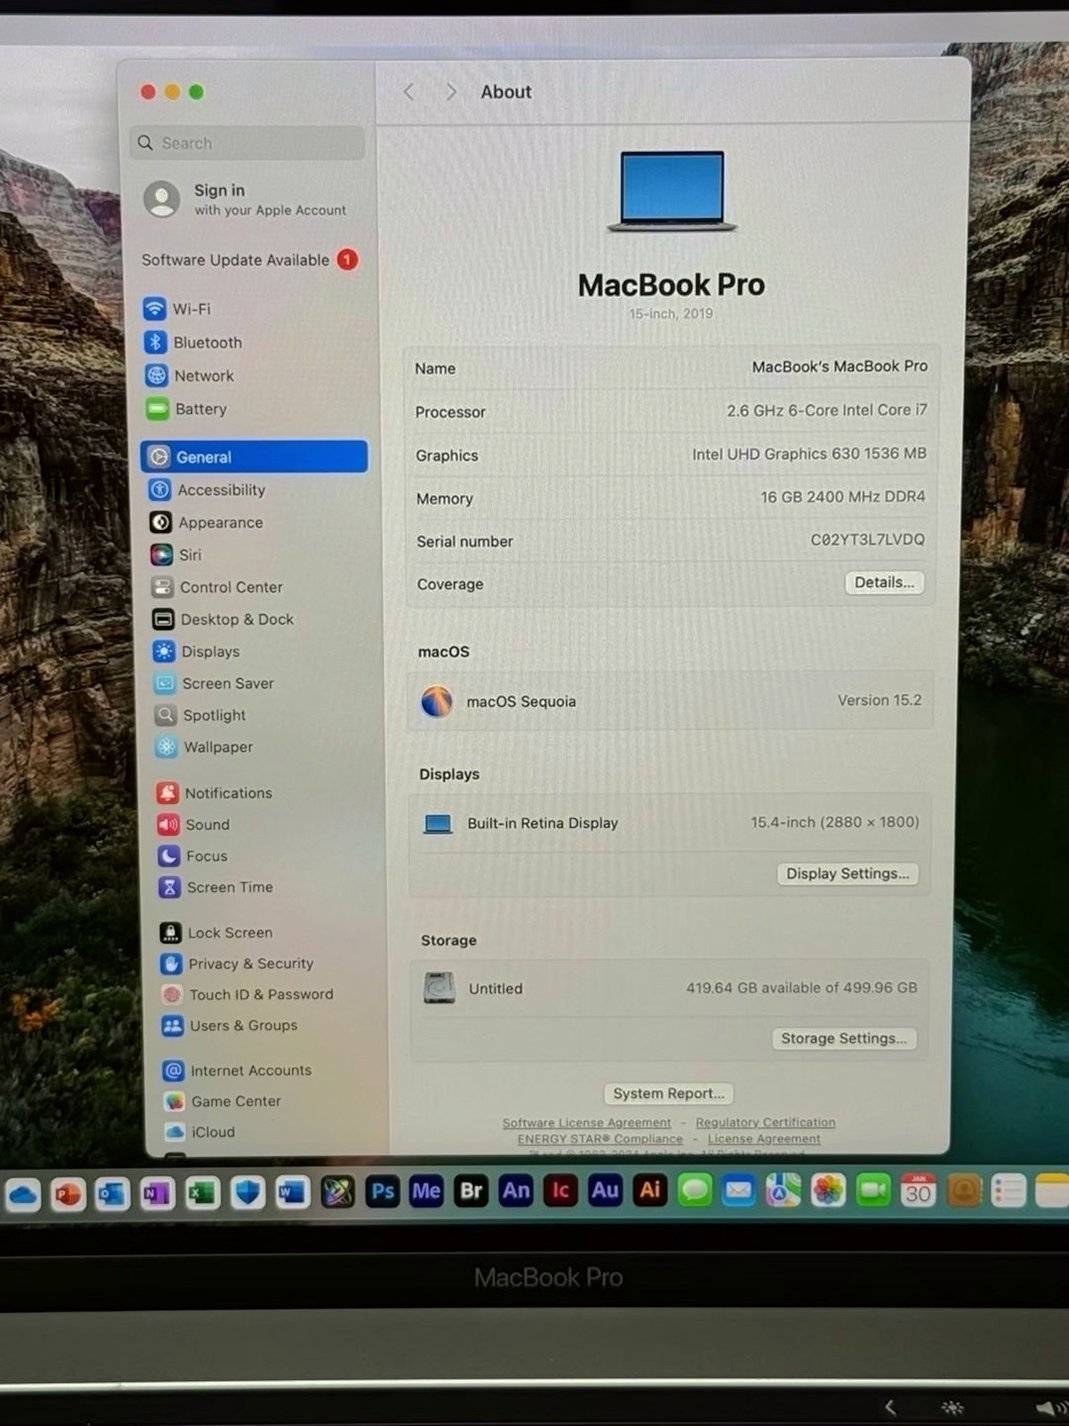Click the Coverage Details… button
The height and width of the screenshot is (1426, 1069).
(x=884, y=582)
